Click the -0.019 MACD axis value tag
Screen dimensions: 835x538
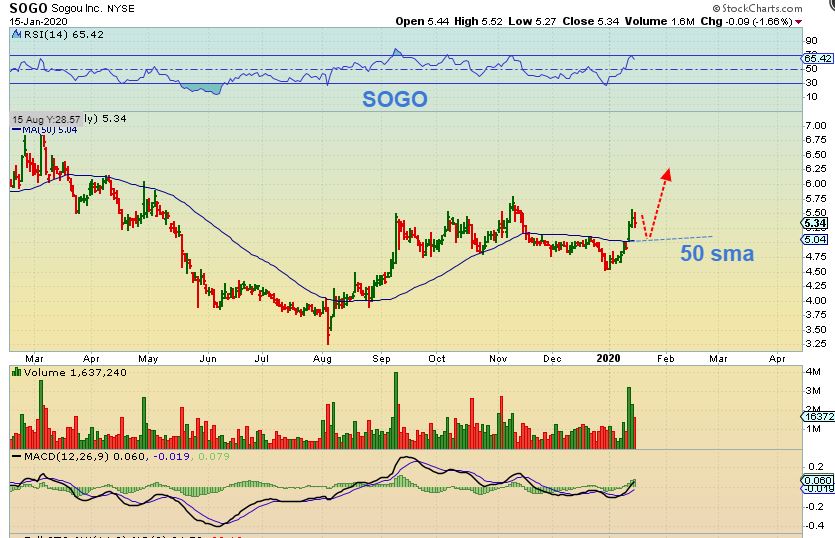click(x=818, y=488)
